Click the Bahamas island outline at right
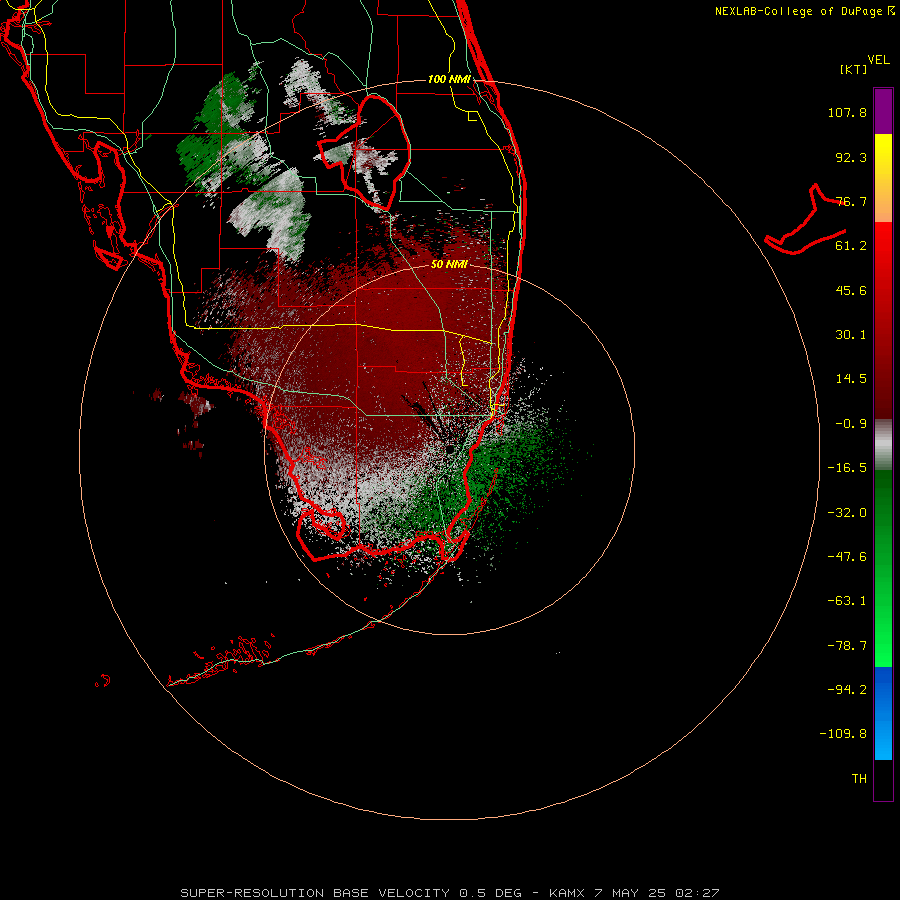This screenshot has height=900, width=900. [x=806, y=220]
